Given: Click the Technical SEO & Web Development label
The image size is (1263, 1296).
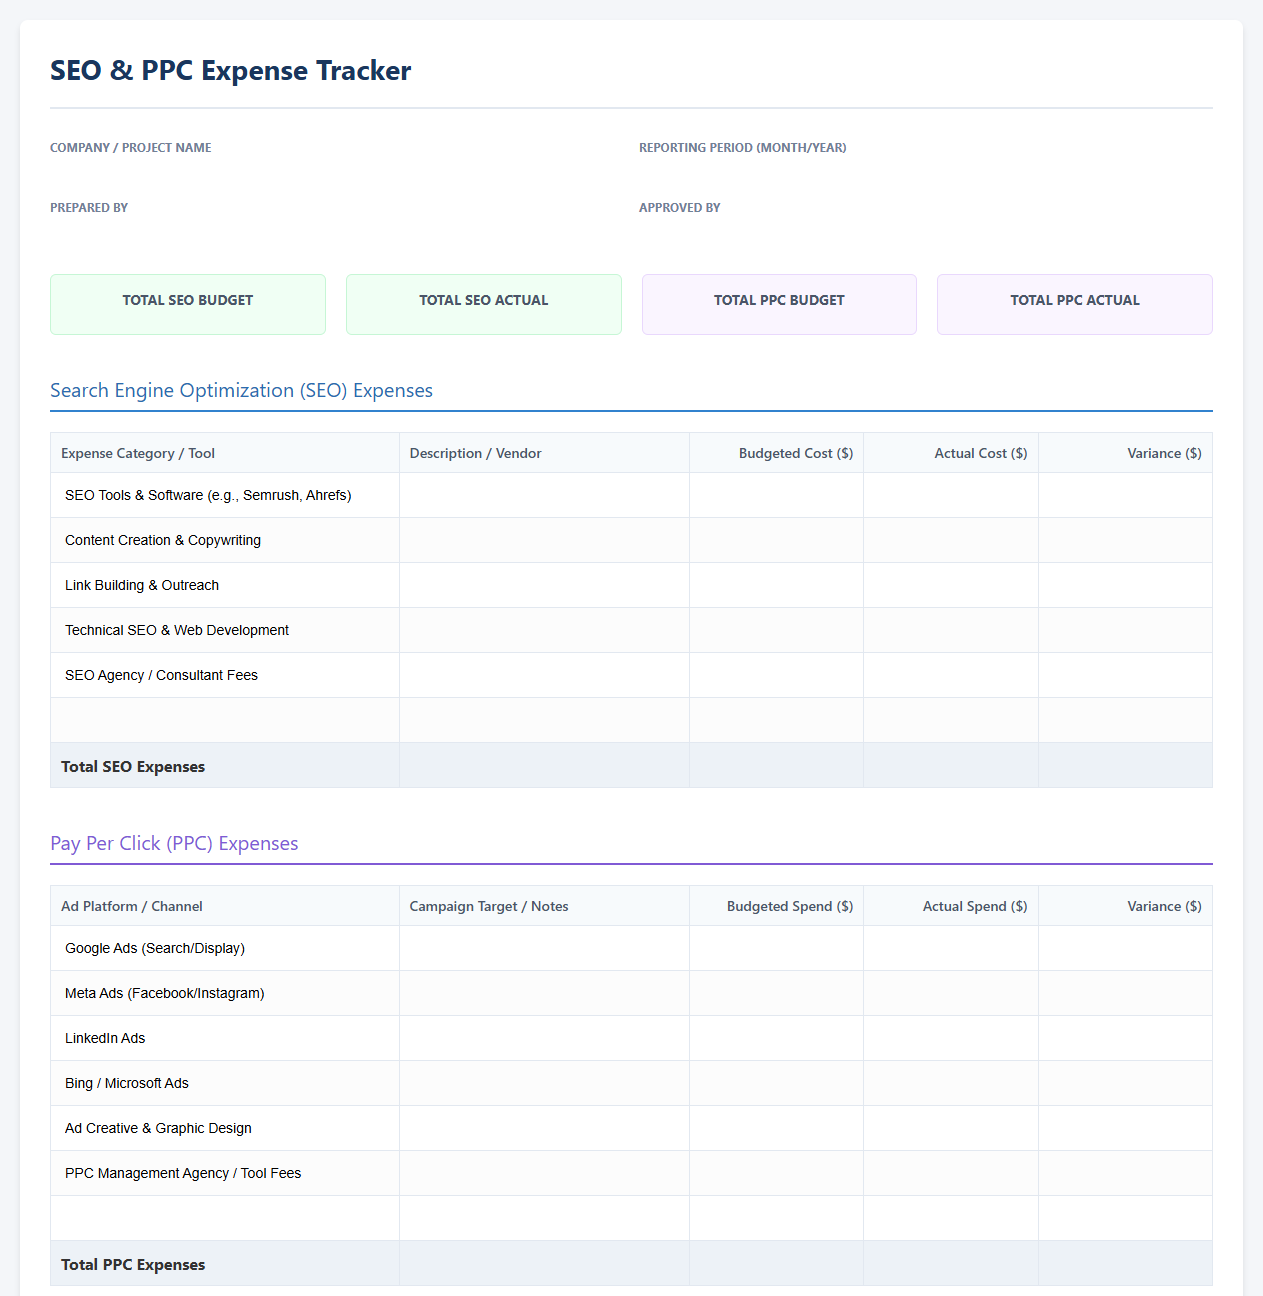Looking at the screenshot, I should [177, 630].
